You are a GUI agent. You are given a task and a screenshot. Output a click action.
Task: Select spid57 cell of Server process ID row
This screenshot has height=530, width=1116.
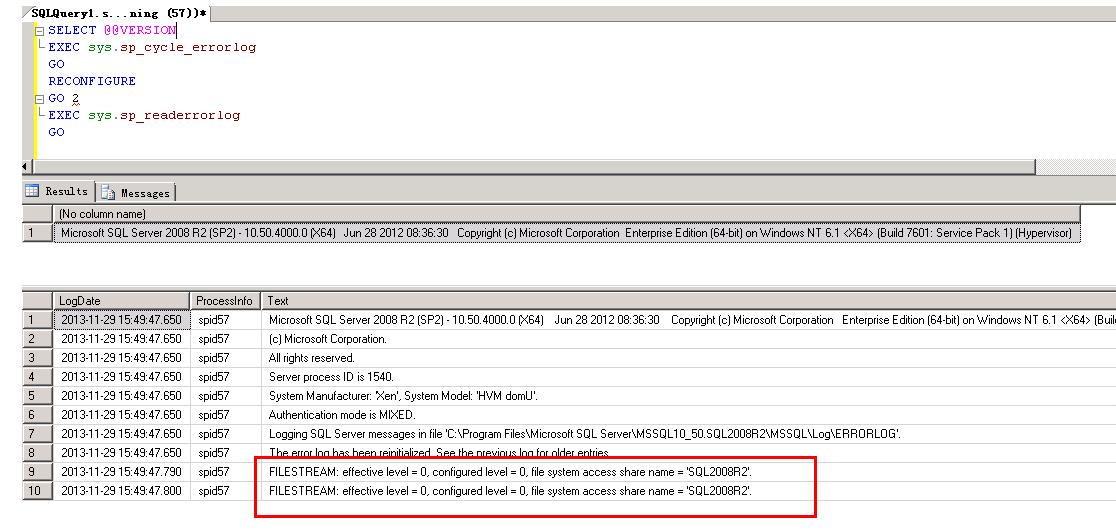[x=225, y=377]
